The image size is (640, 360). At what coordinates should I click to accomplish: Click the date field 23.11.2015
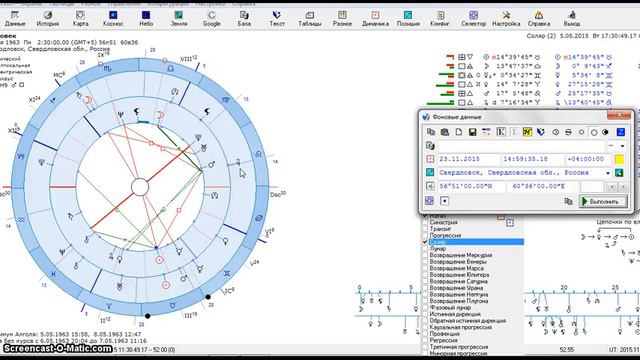468,159
